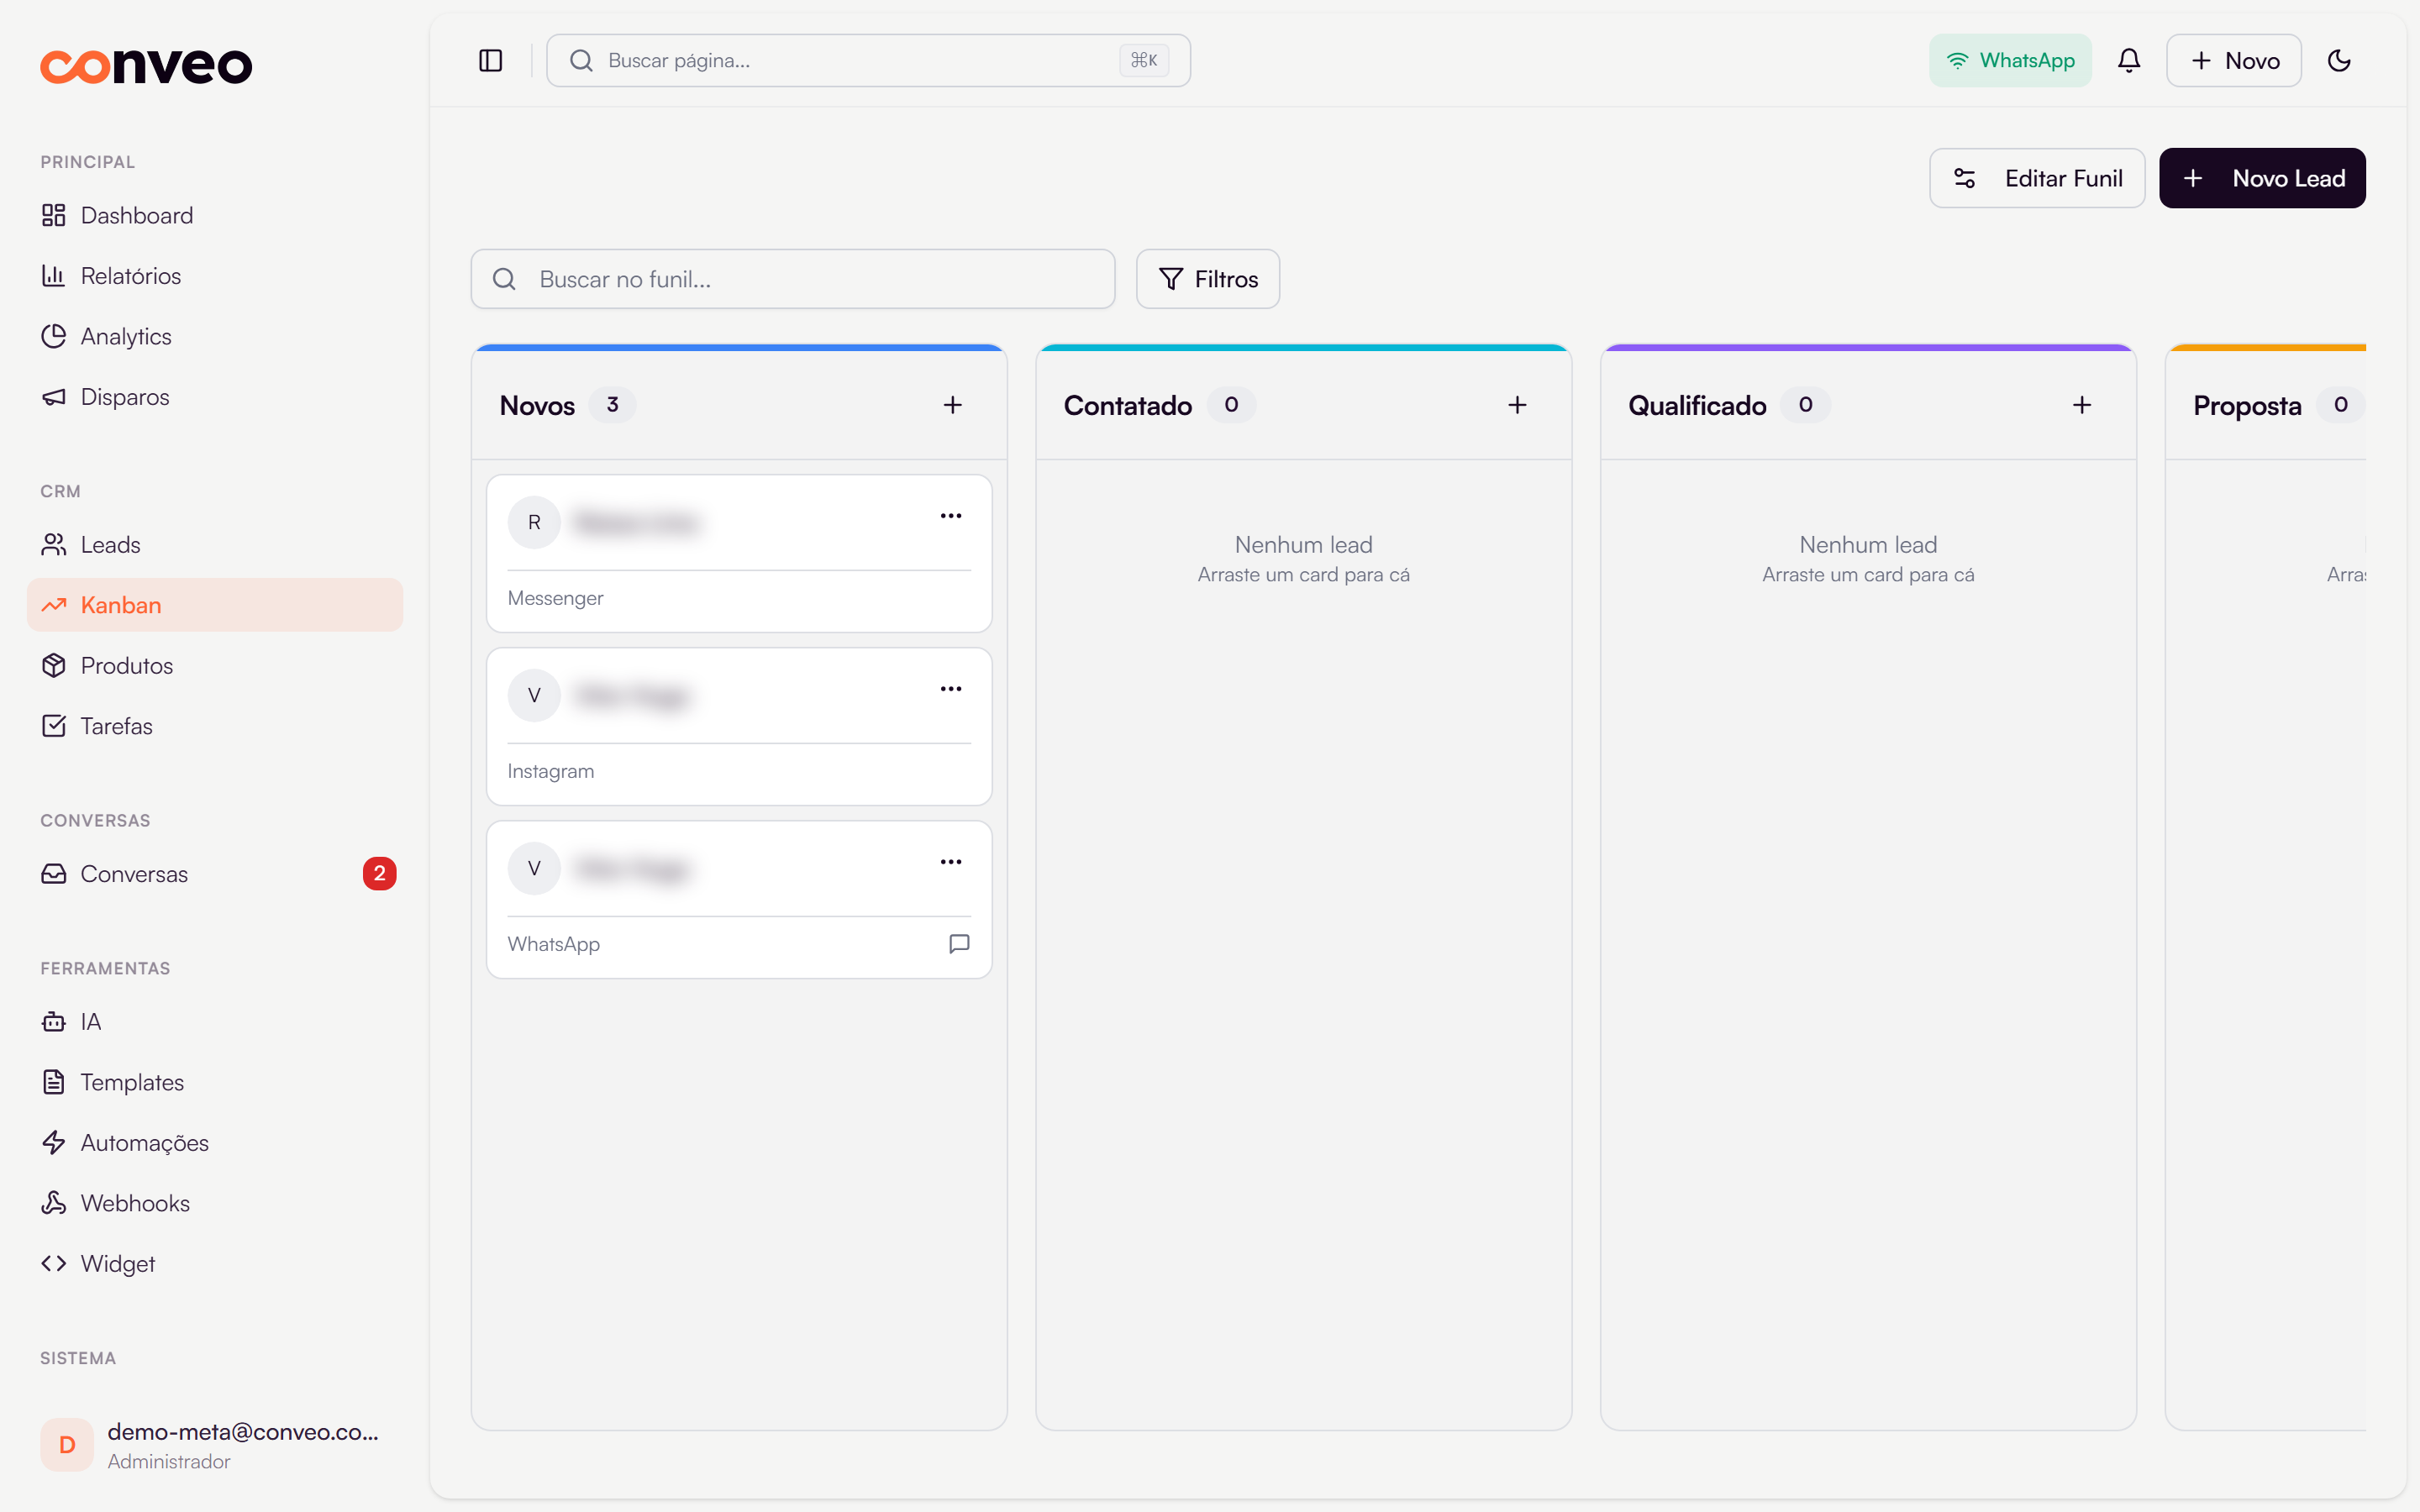Open IA tools in sidebar

pos(215,1022)
